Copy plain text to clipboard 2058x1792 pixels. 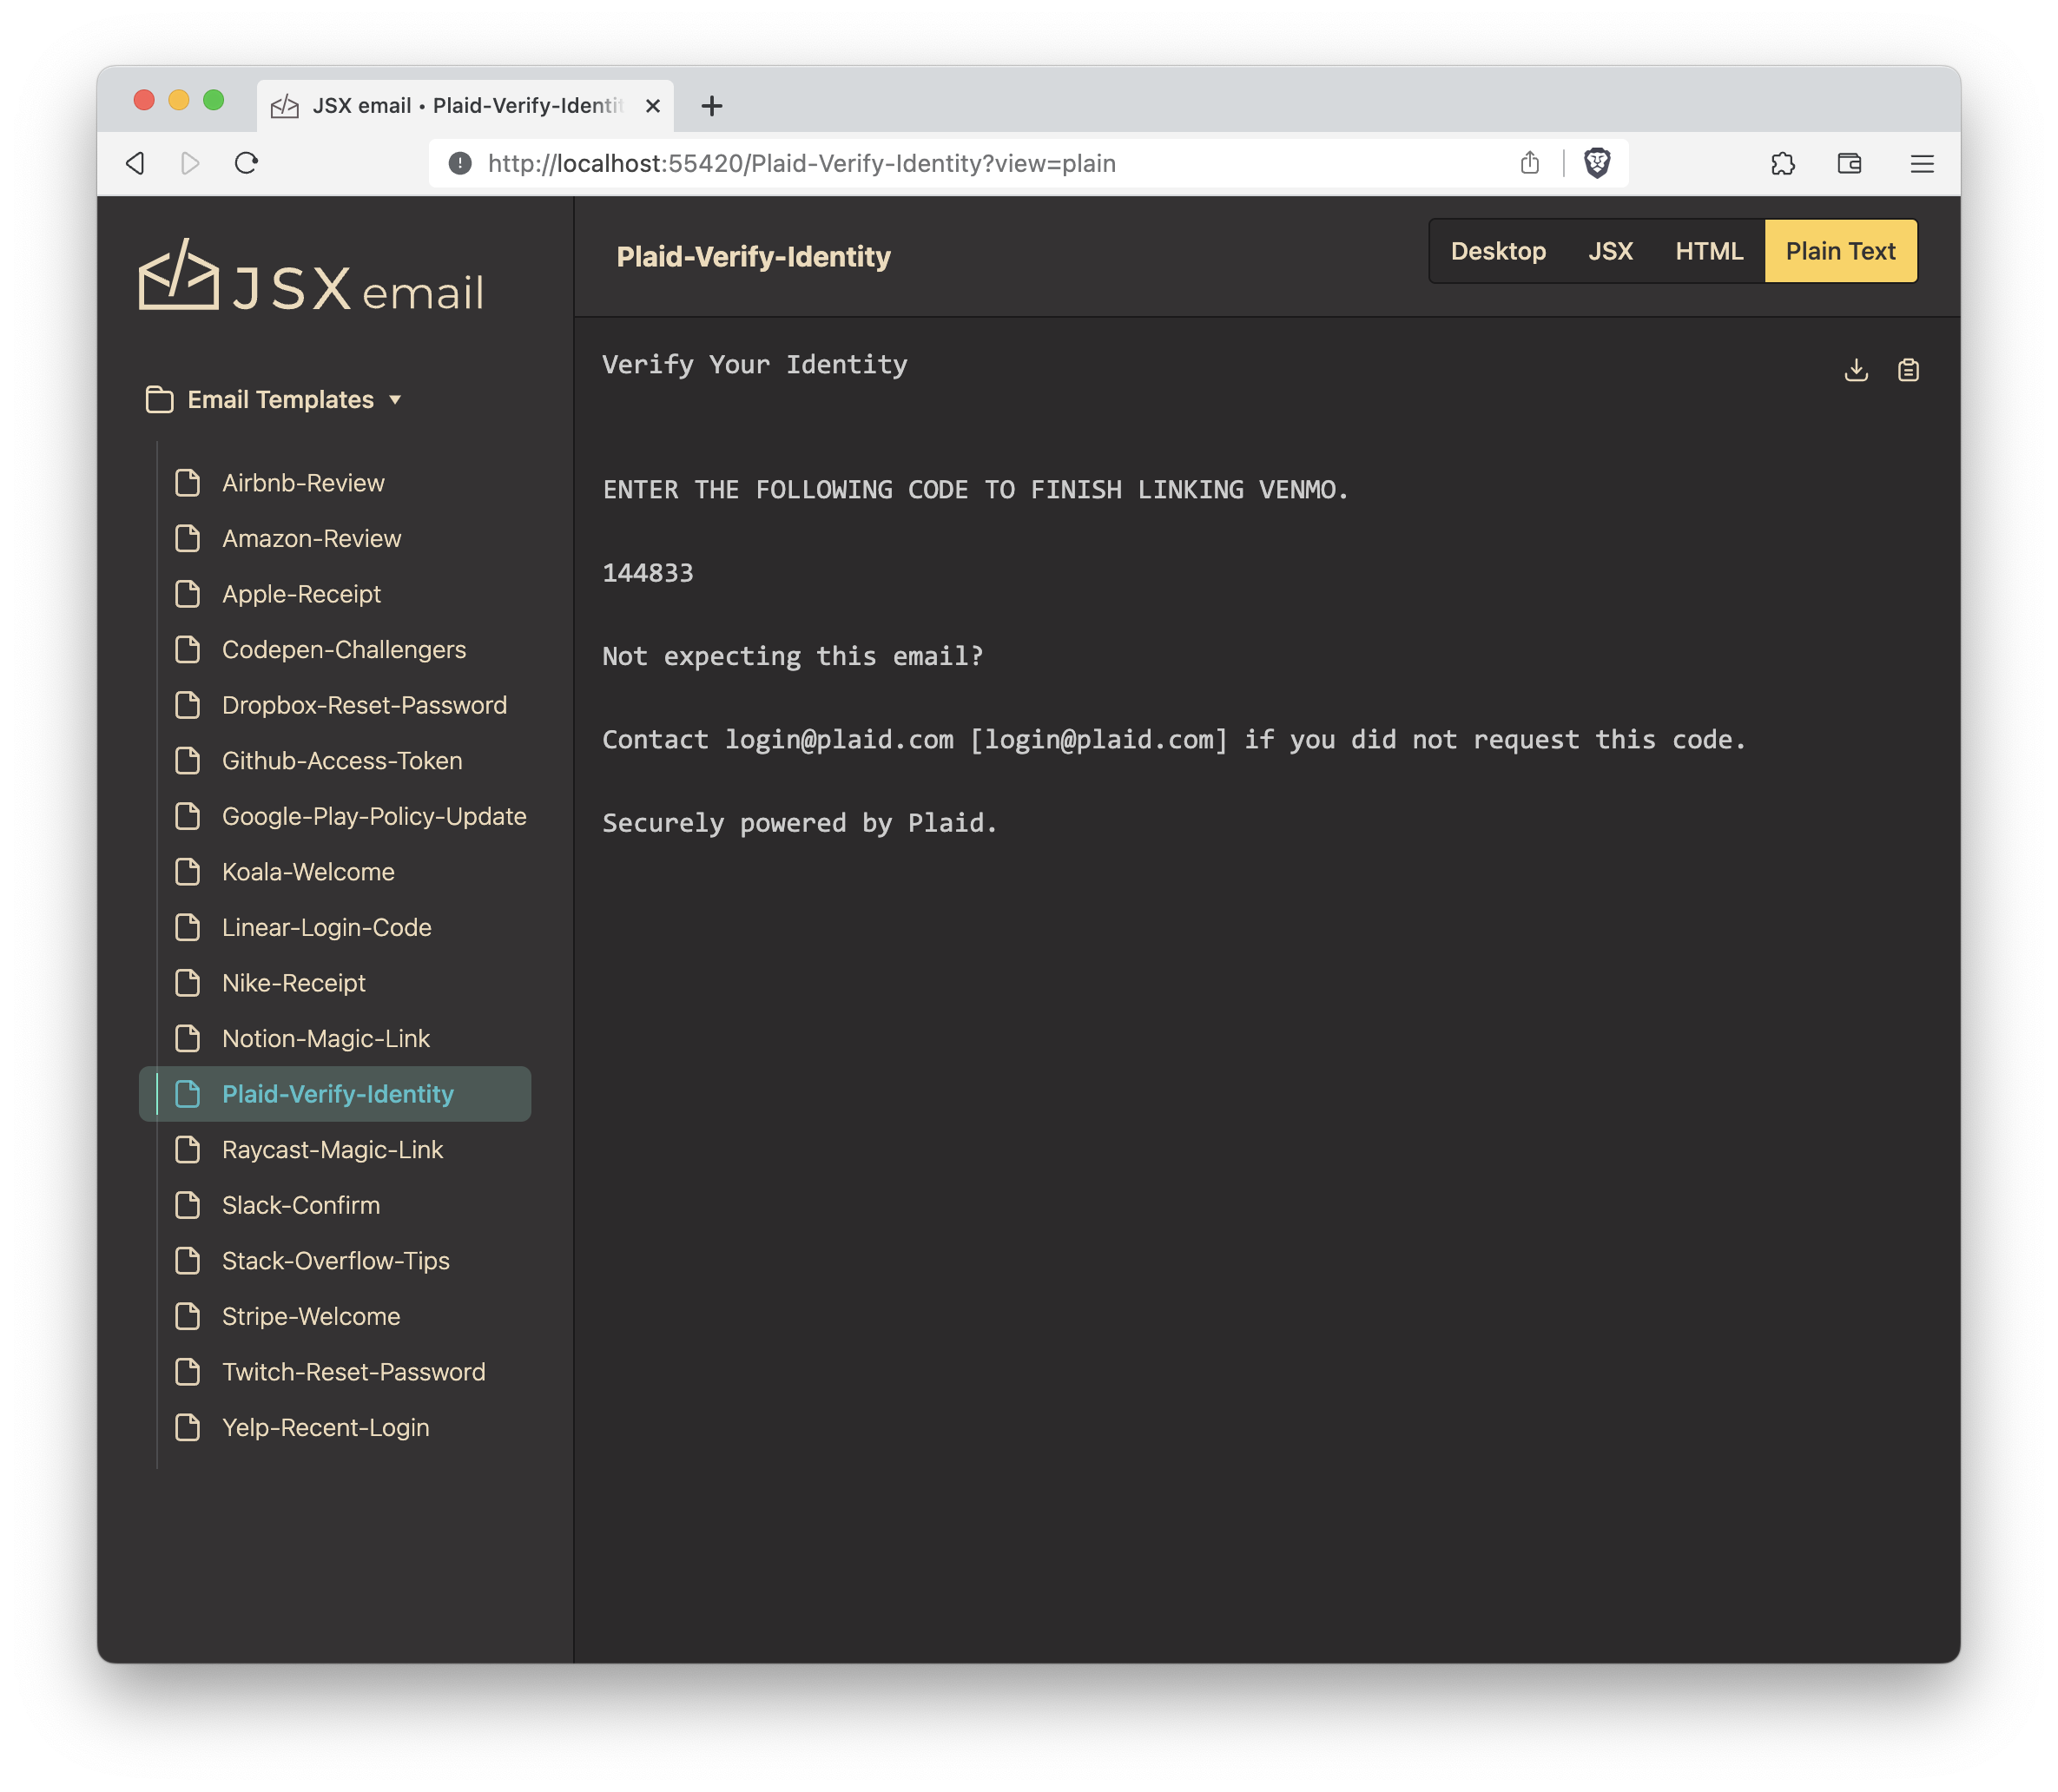(x=1908, y=370)
